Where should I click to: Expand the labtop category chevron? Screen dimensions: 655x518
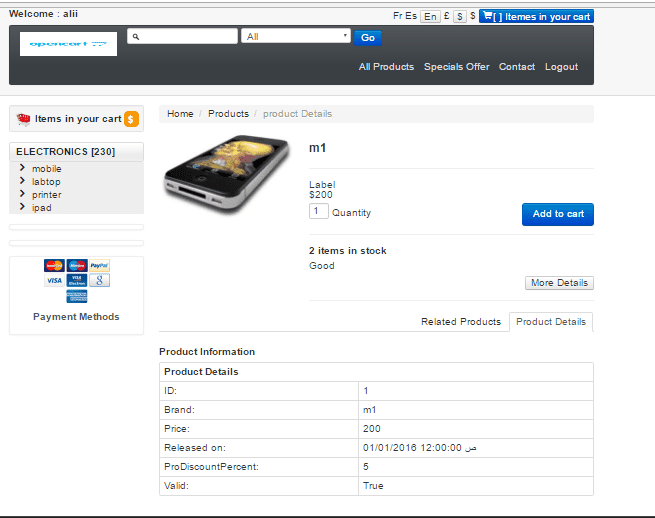(x=22, y=181)
